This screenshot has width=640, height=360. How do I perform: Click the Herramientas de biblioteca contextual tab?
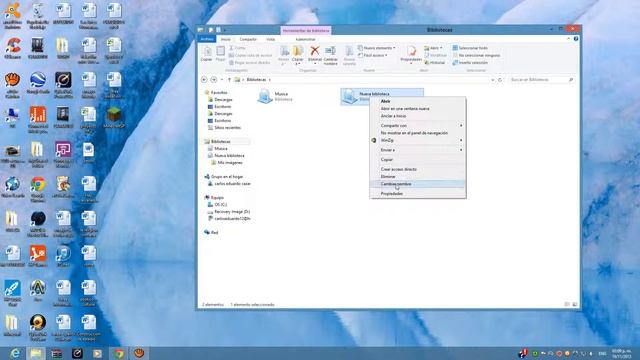(306, 31)
